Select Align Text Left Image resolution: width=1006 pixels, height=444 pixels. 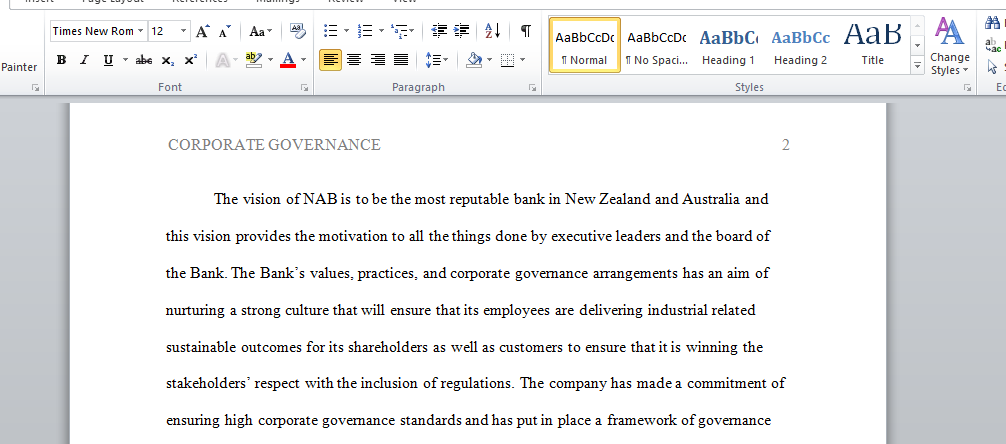pyautogui.click(x=330, y=60)
